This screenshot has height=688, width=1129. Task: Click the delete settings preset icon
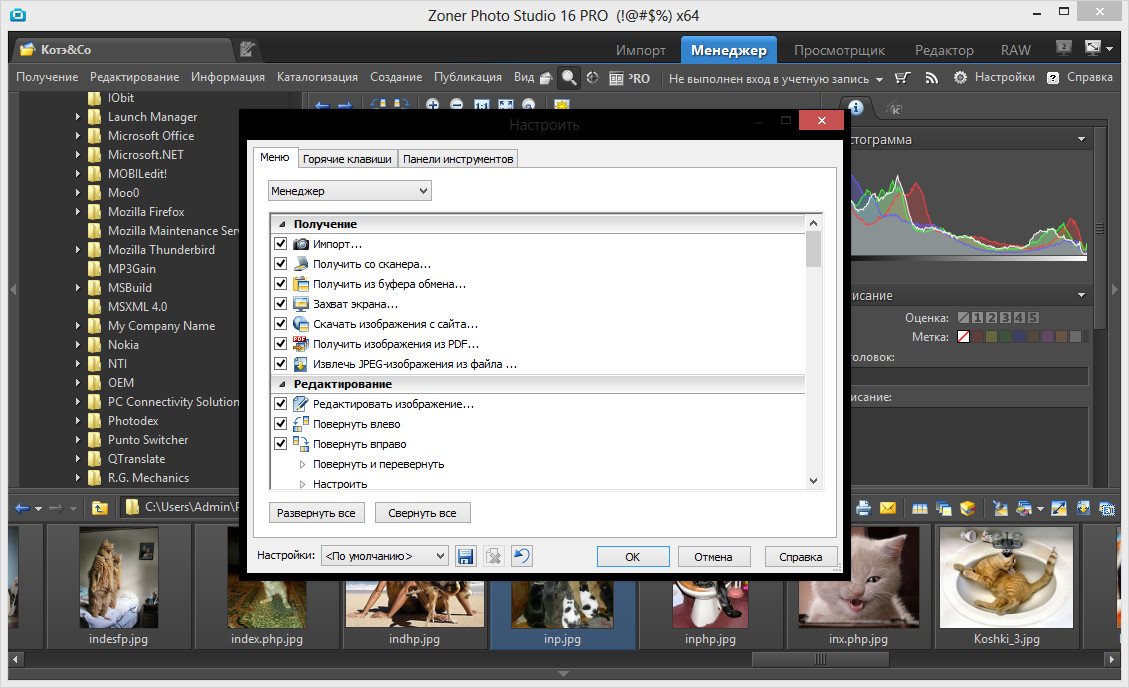(493, 556)
